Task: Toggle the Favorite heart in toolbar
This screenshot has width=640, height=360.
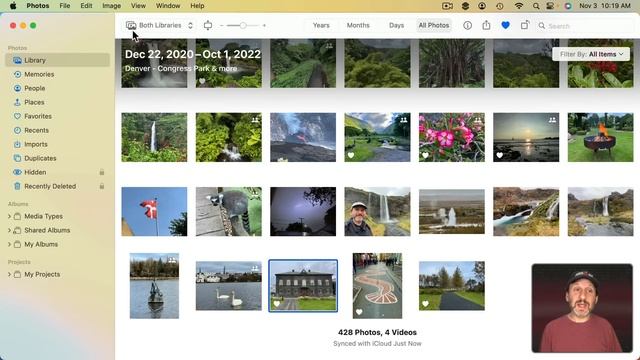Action: 505,25
